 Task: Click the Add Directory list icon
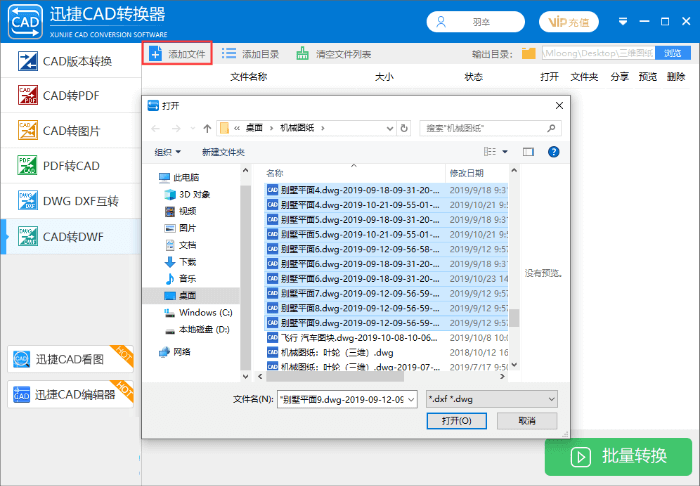point(229,54)
